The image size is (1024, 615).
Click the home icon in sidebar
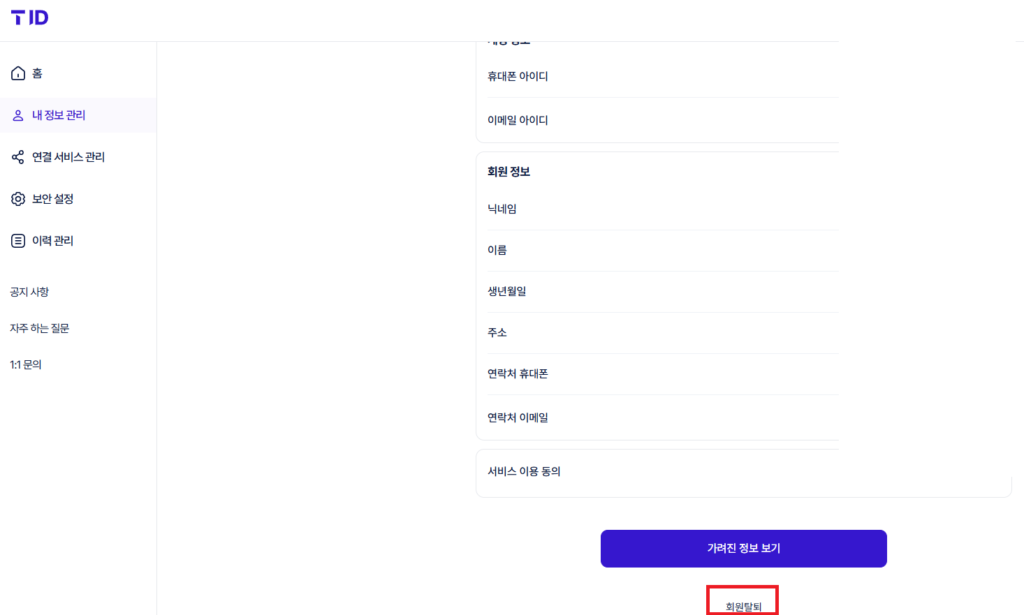point(18,73)
